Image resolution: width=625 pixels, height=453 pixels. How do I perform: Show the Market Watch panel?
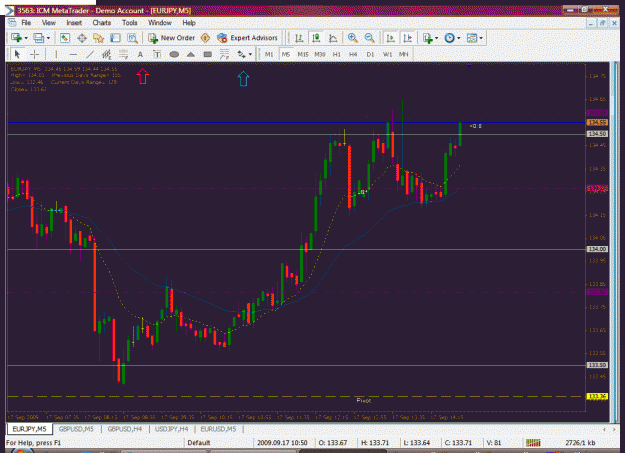point(65,38)
